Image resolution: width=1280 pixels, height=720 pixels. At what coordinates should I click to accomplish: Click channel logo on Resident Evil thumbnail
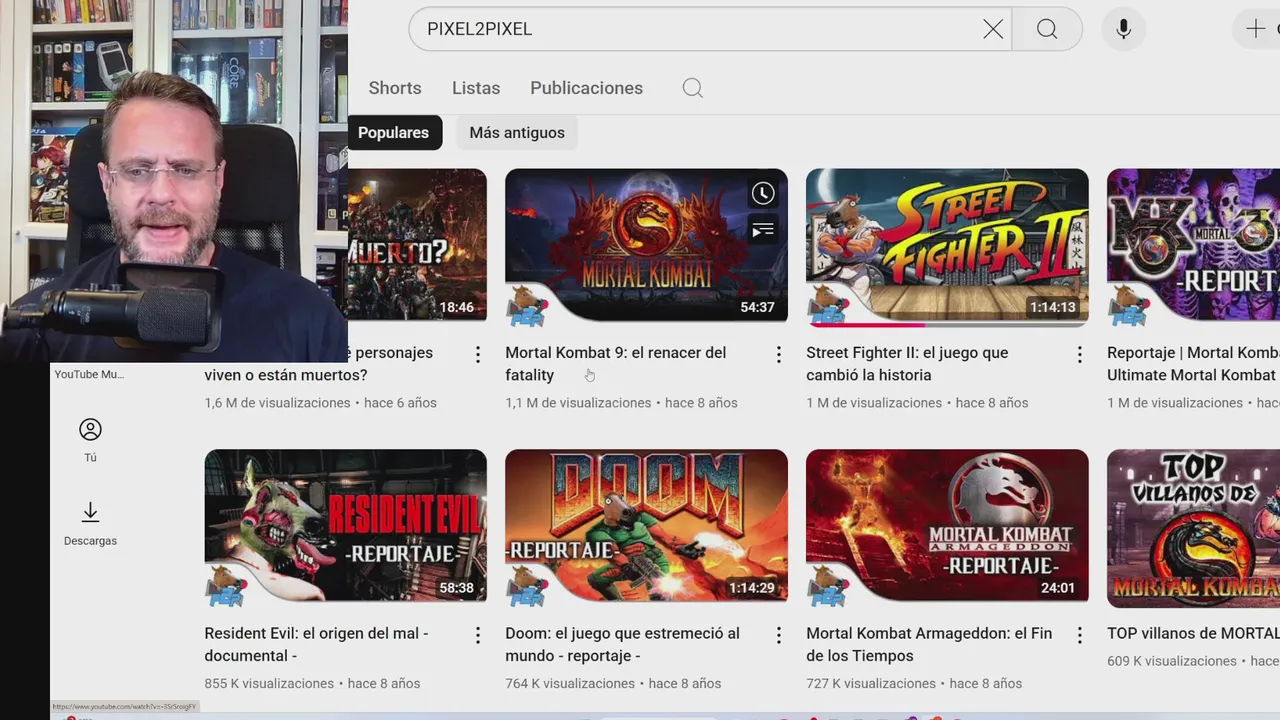click(x=226, y=586)
